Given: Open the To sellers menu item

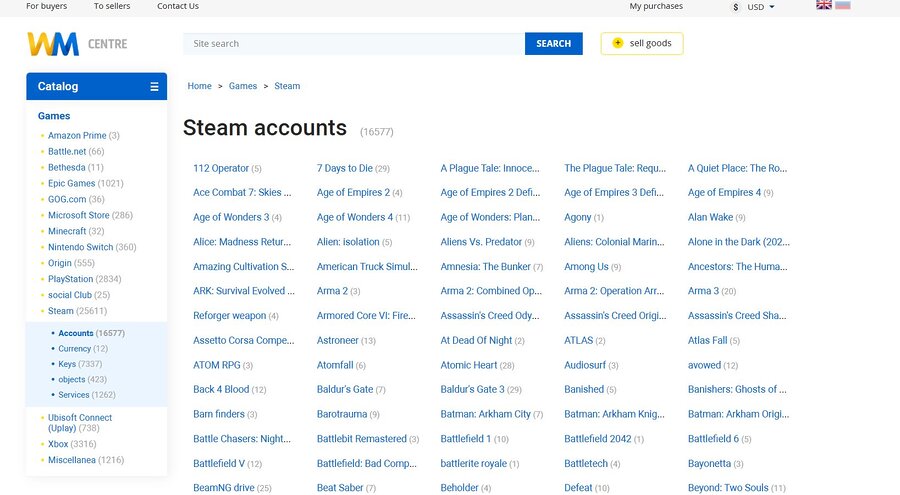Looking at the screenshot, I should (x=112, y=6).
